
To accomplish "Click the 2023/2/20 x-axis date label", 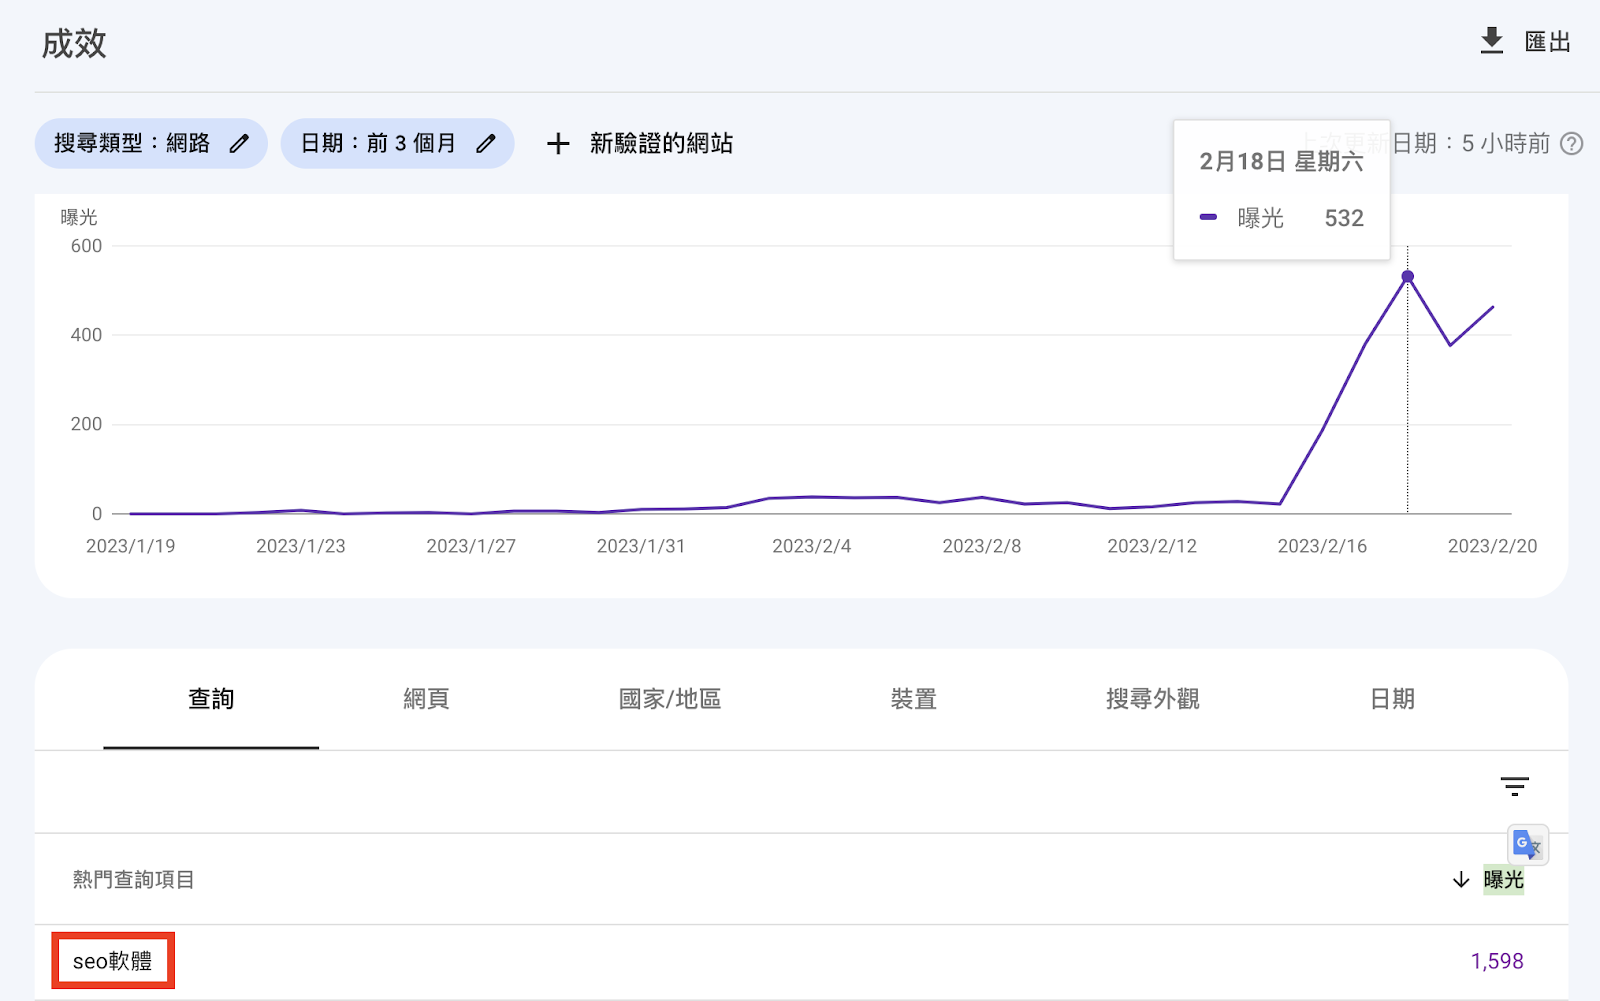I will click(x=1492, y=546).
